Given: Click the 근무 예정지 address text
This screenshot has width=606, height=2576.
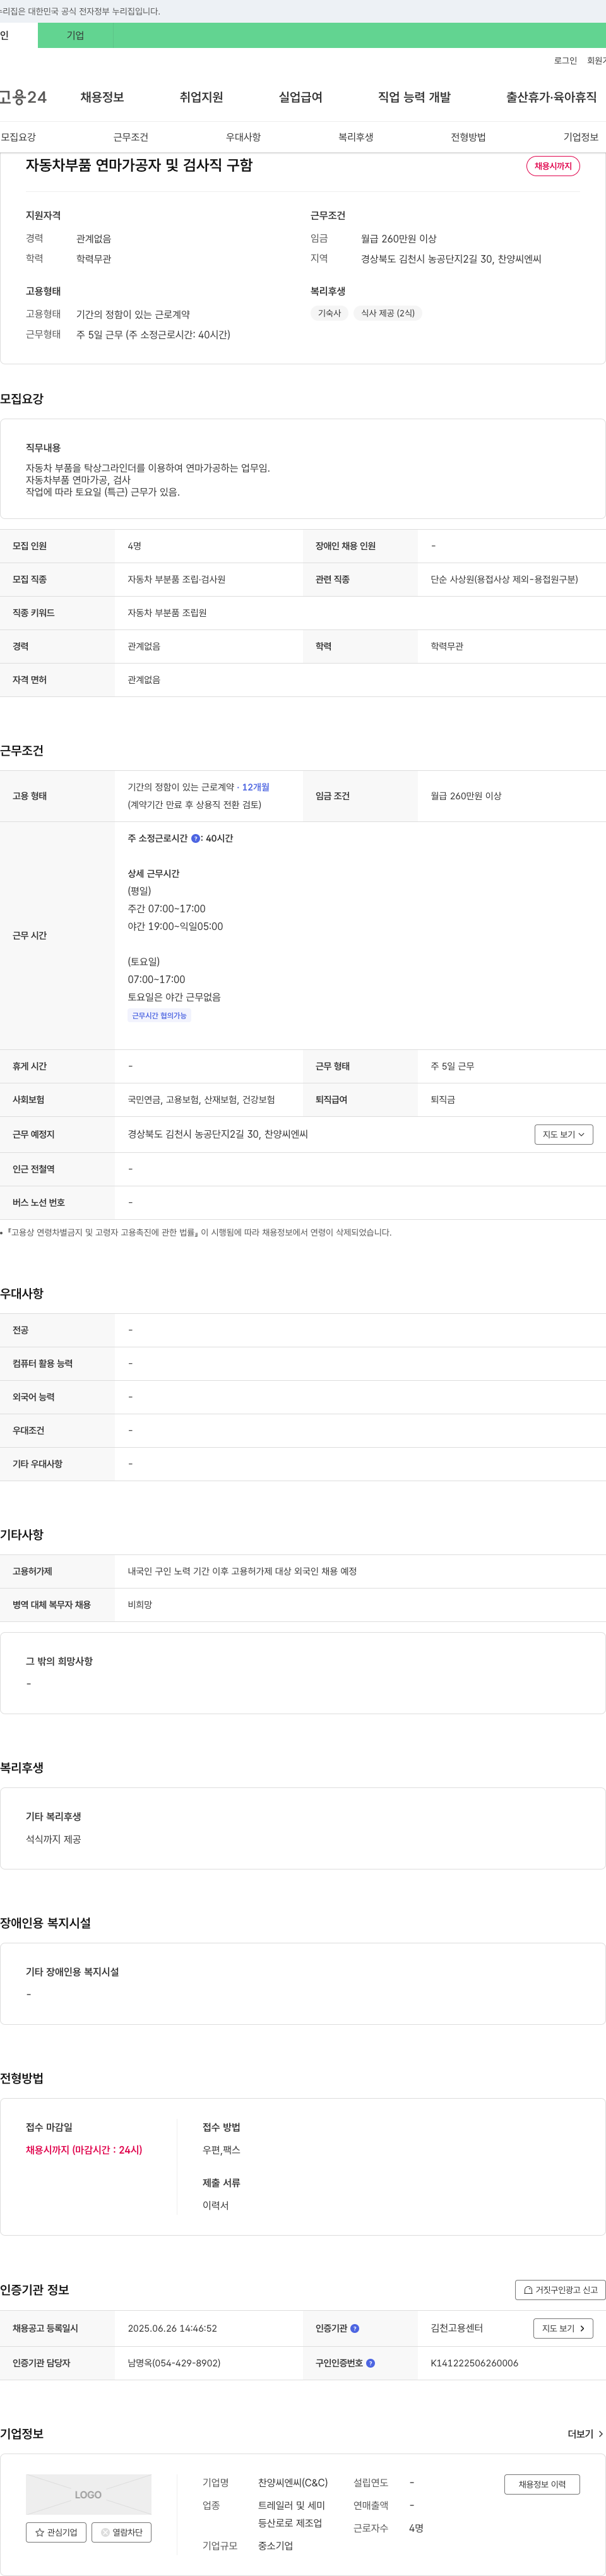Looking at the screenshot, I should (x=218, y=1134).
